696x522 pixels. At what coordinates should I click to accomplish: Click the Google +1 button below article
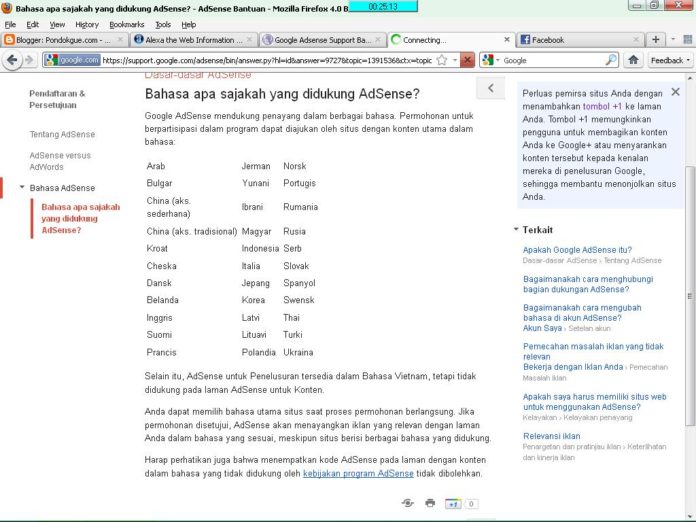coord(453,504)
